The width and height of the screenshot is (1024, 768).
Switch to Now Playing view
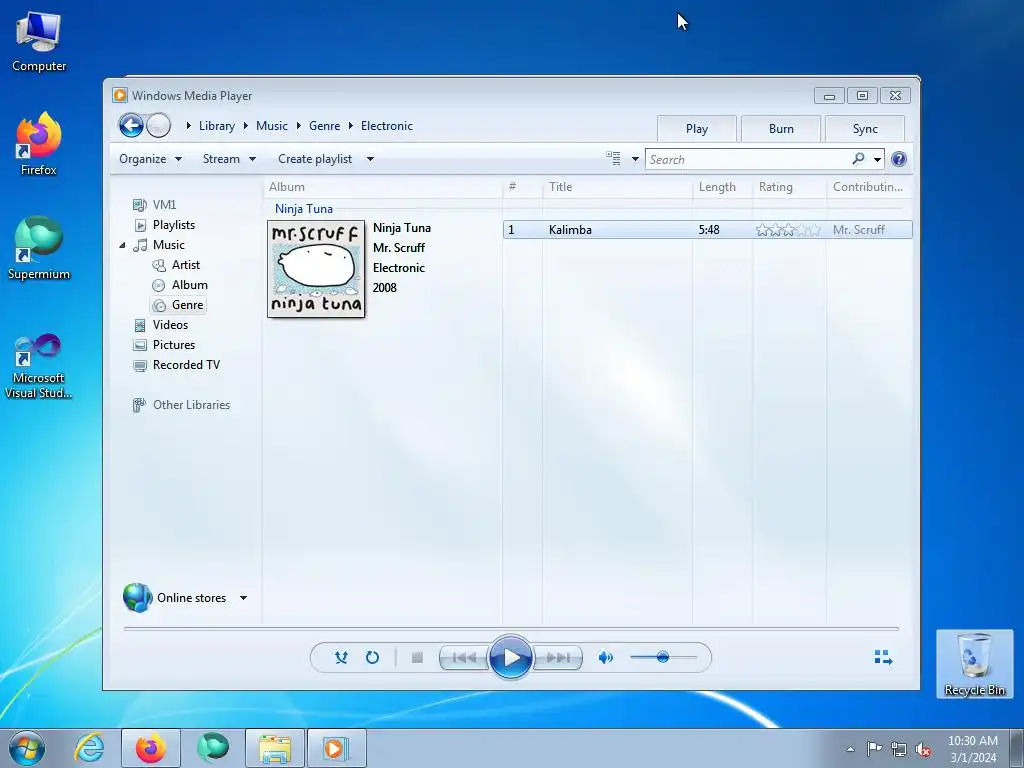[x=883, y=657]
